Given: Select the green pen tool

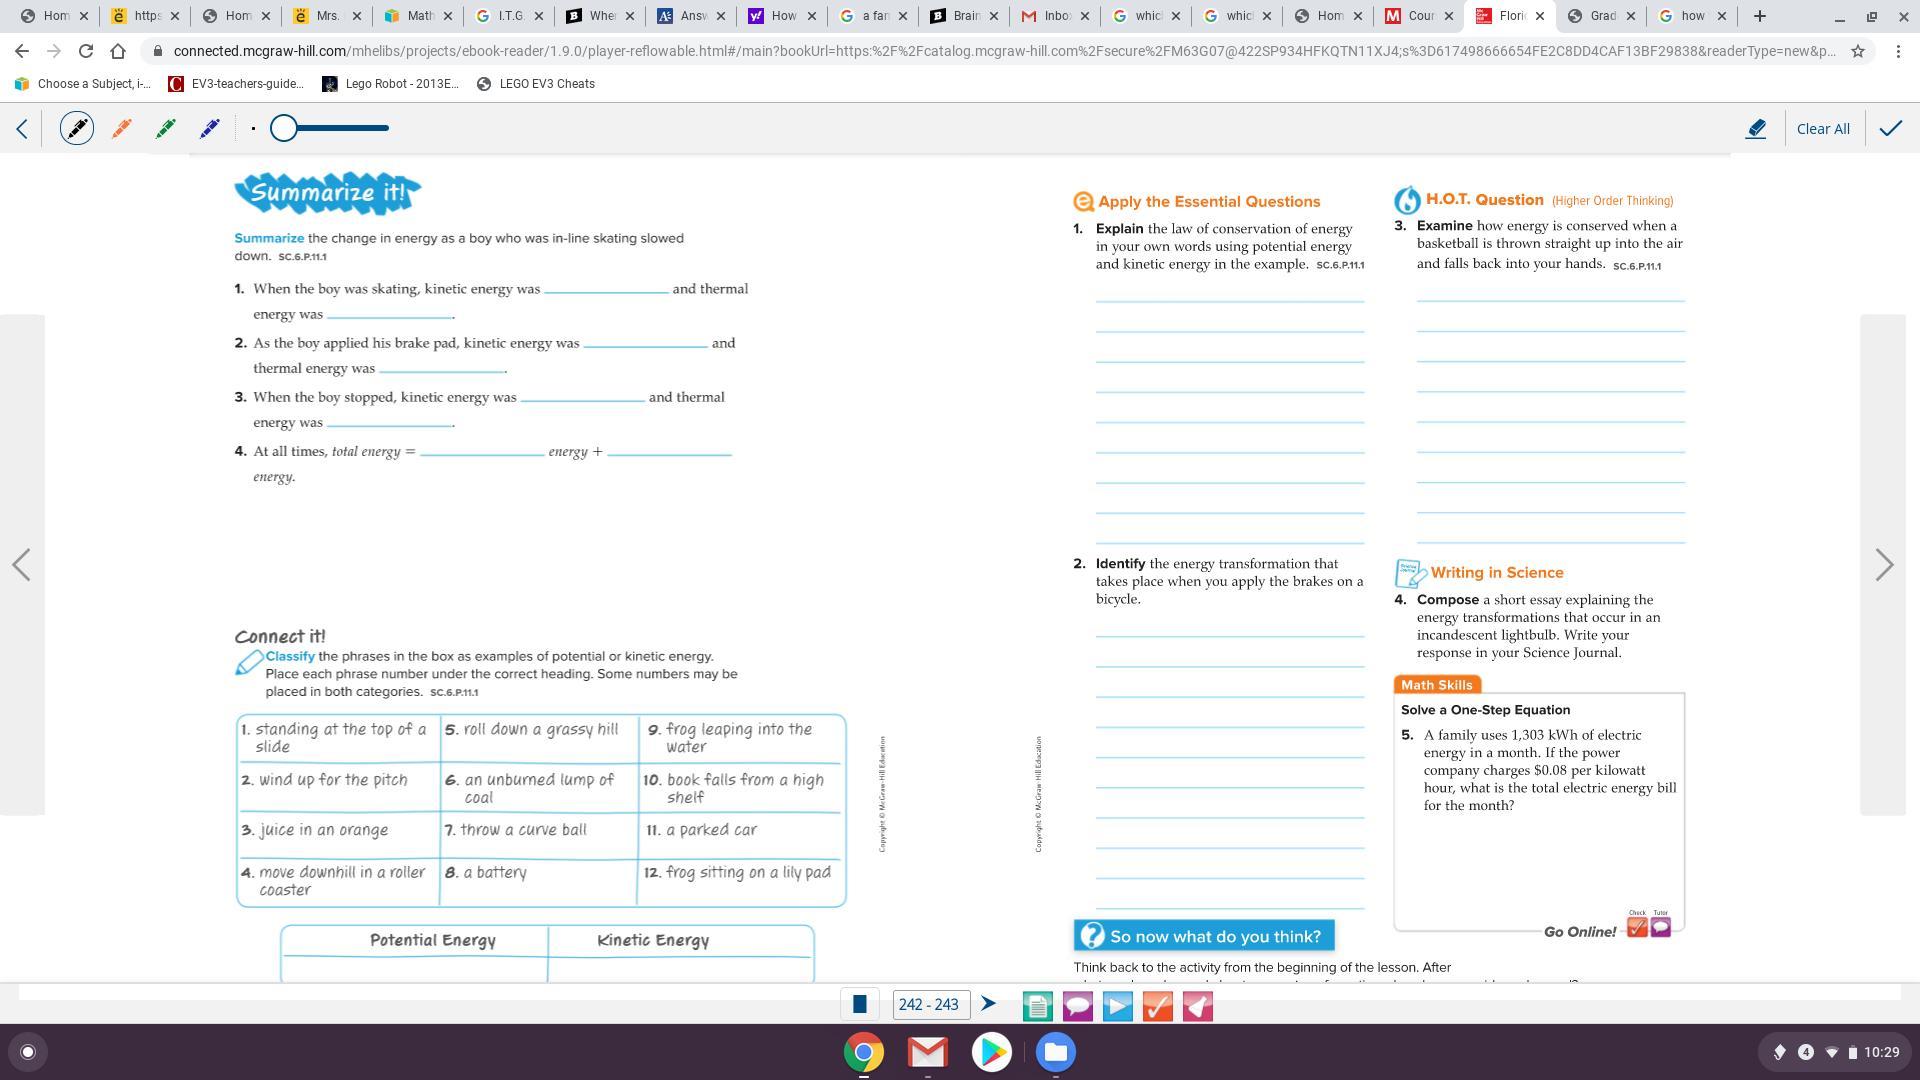Looking at the screenshot, I should pyautogui.click(x=166, y=128).
